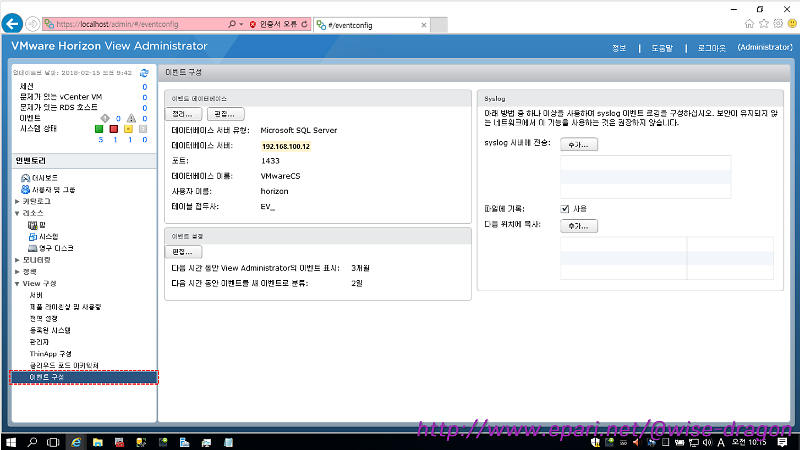This screenshot has width=800, height=450.
Task: Open the 도움말 help link
Action: pos(662,47)
